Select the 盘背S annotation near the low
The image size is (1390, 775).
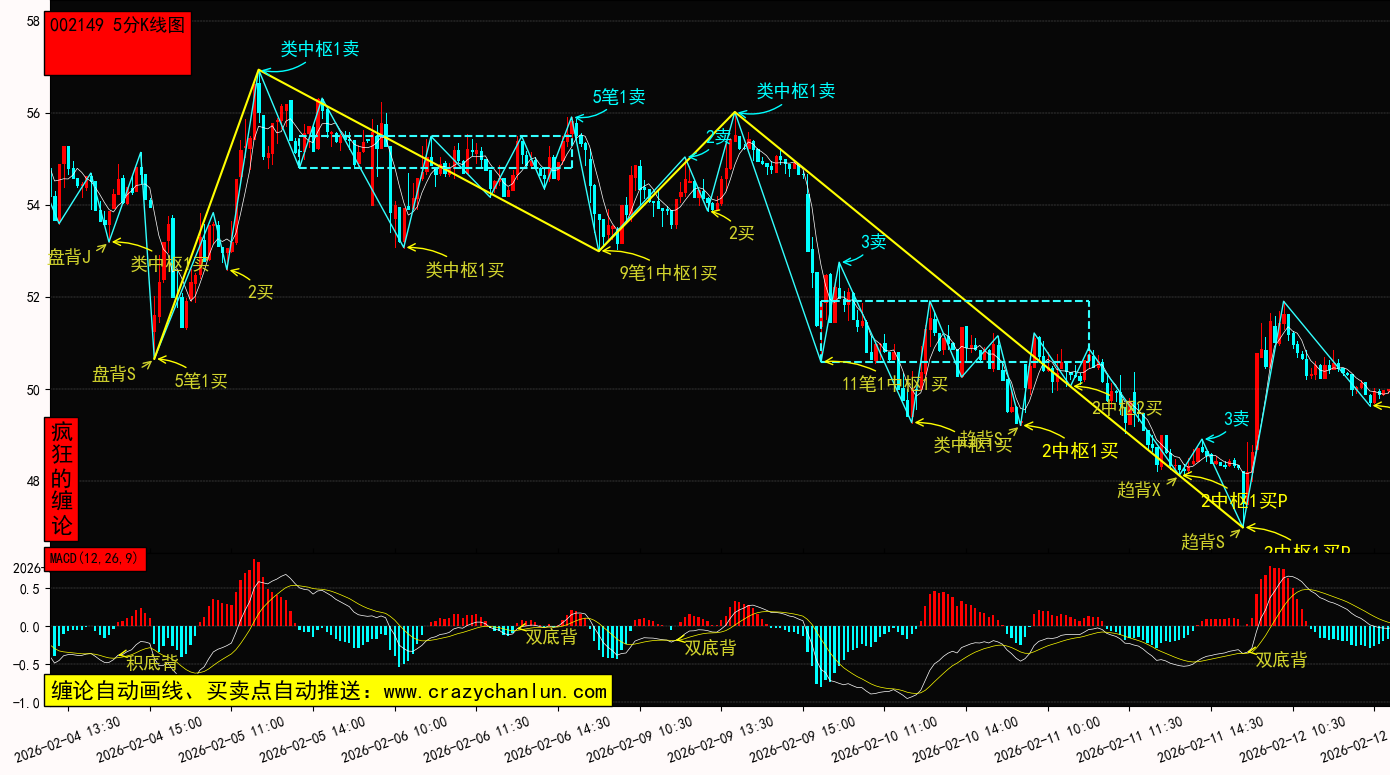click(x=114, y=374)
